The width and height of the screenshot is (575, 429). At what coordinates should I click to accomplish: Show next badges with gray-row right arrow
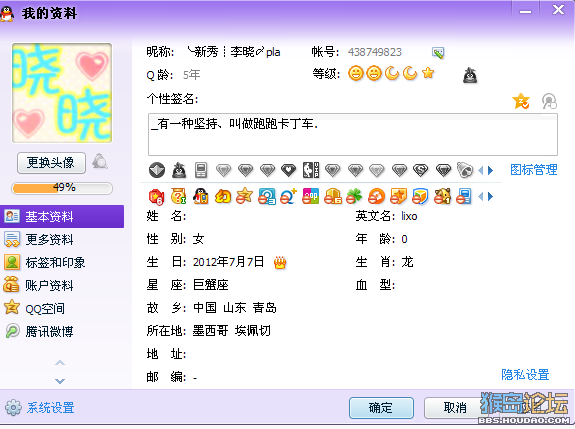click(x=491, y=170)
